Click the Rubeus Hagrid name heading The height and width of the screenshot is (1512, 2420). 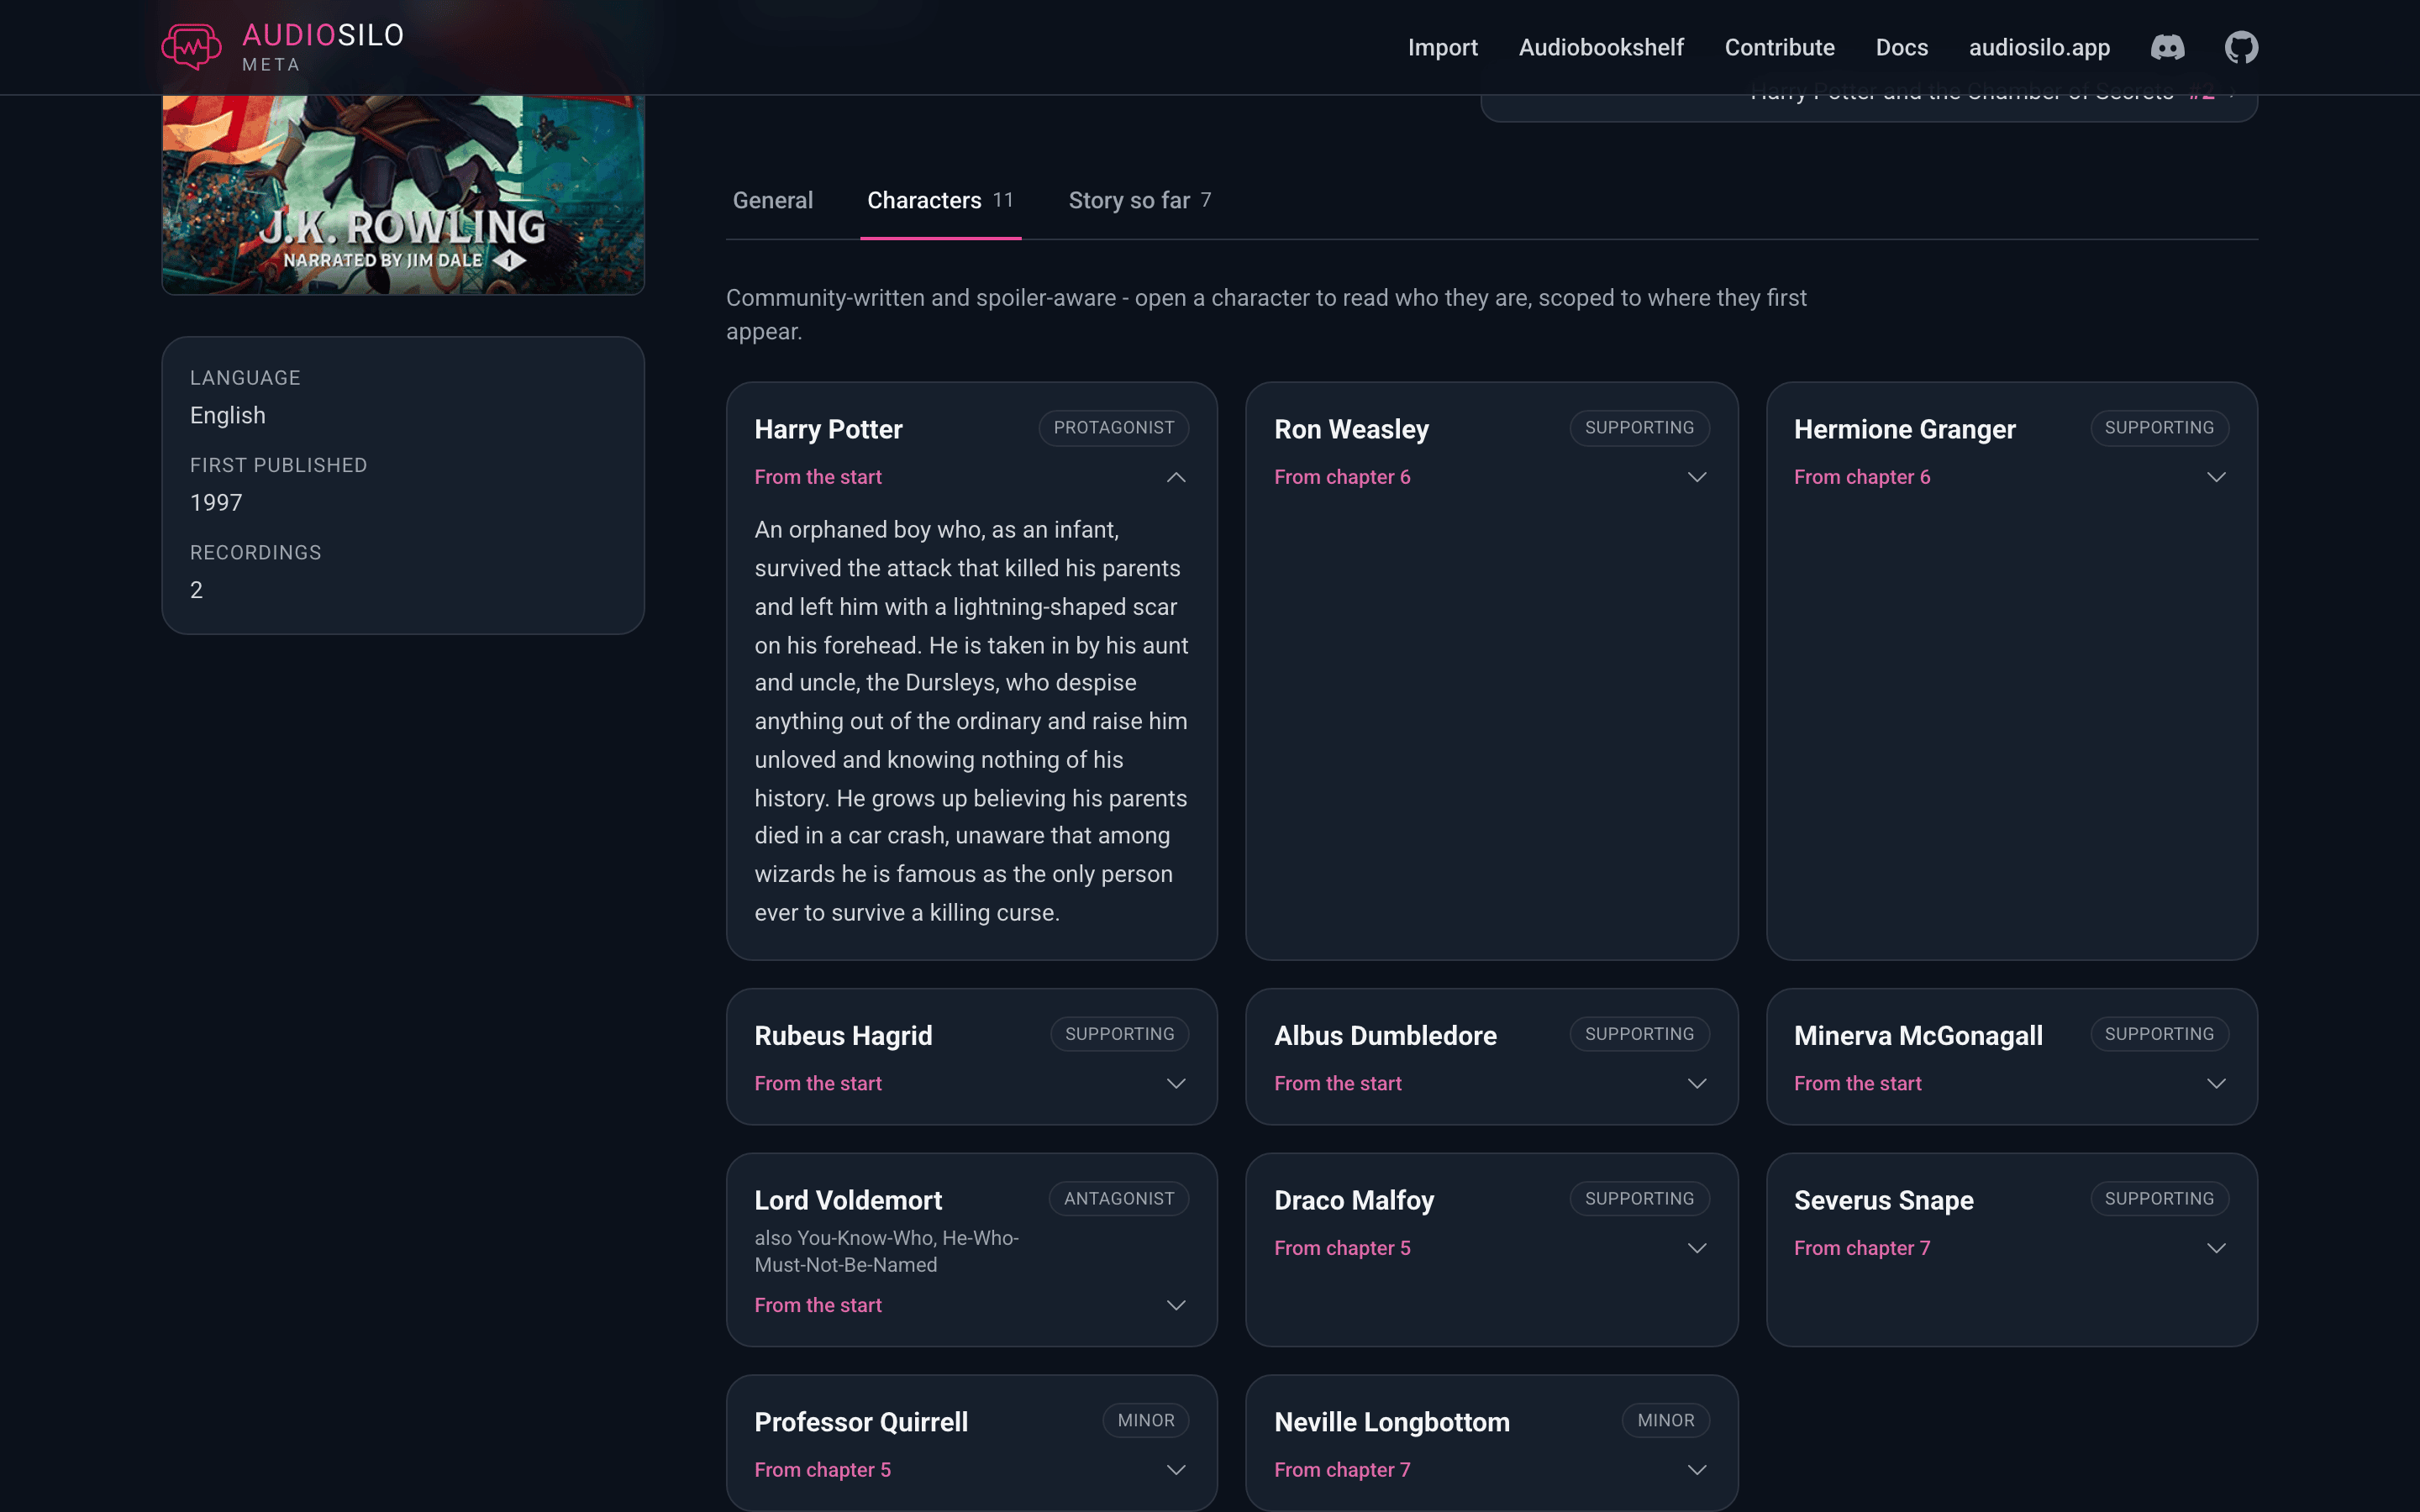(843, 1035)
